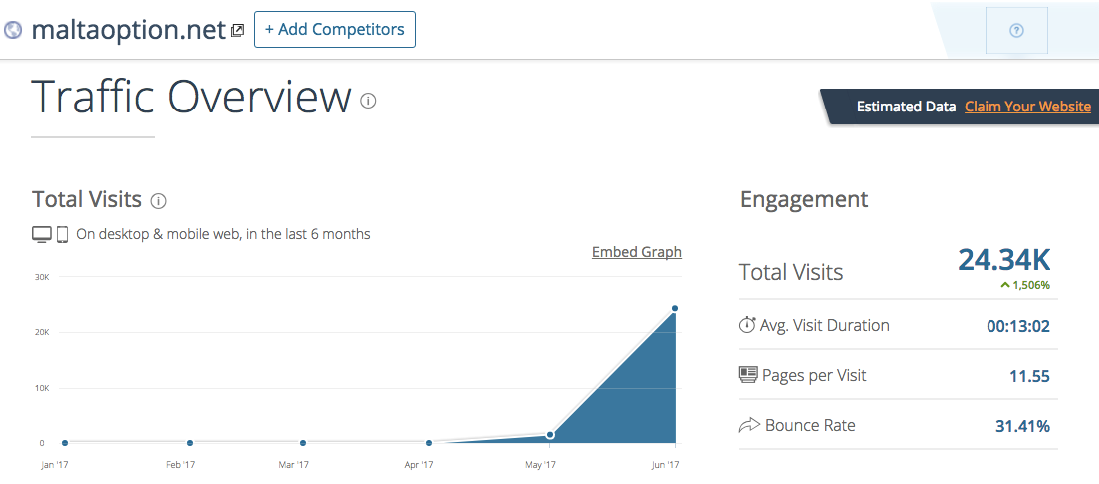Click Traffic Overview info icon

(x=368, y=102)
